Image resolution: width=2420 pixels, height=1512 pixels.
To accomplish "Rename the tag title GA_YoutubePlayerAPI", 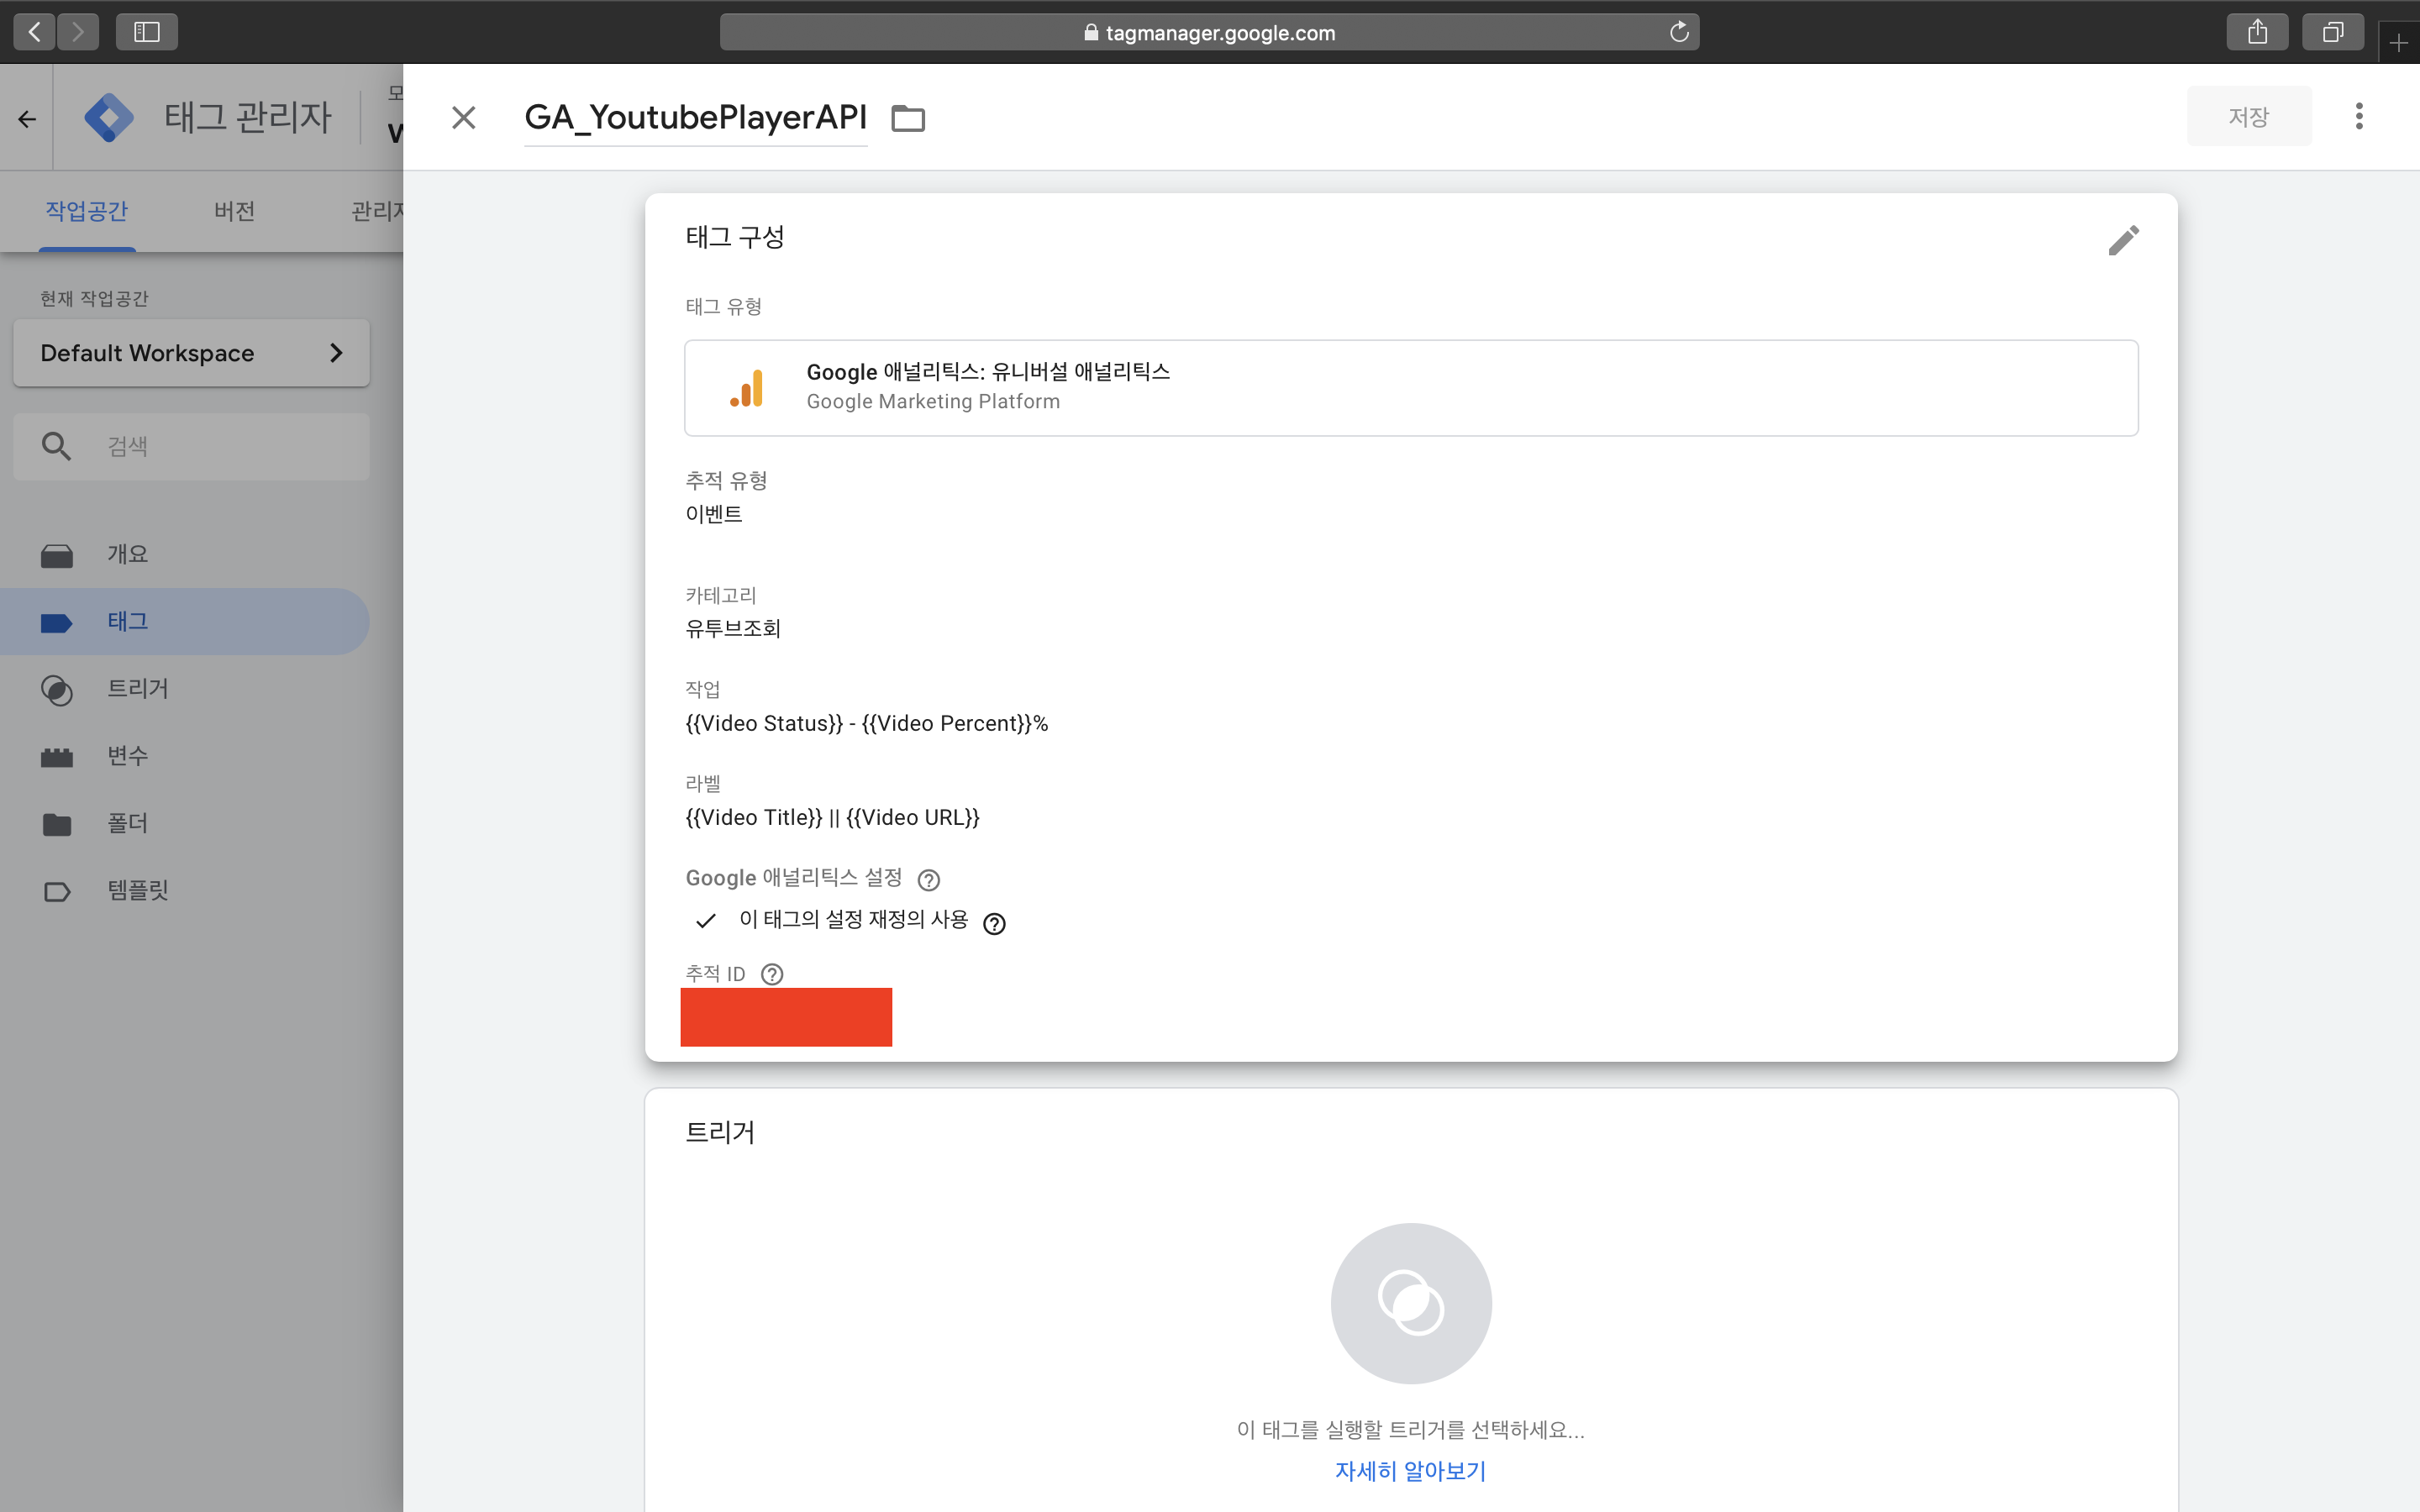I will (695, 118).
